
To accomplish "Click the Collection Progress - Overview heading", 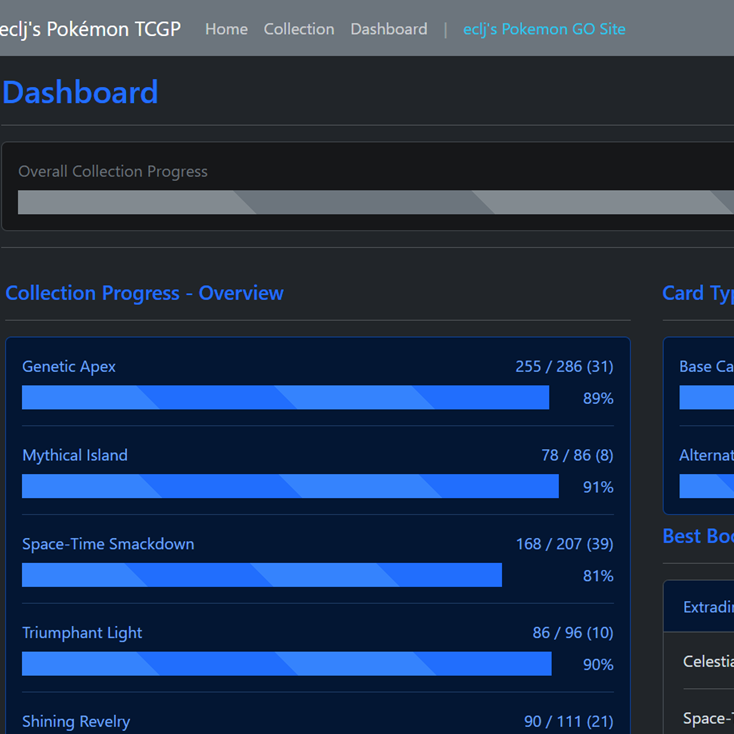I will click(144, 293).
